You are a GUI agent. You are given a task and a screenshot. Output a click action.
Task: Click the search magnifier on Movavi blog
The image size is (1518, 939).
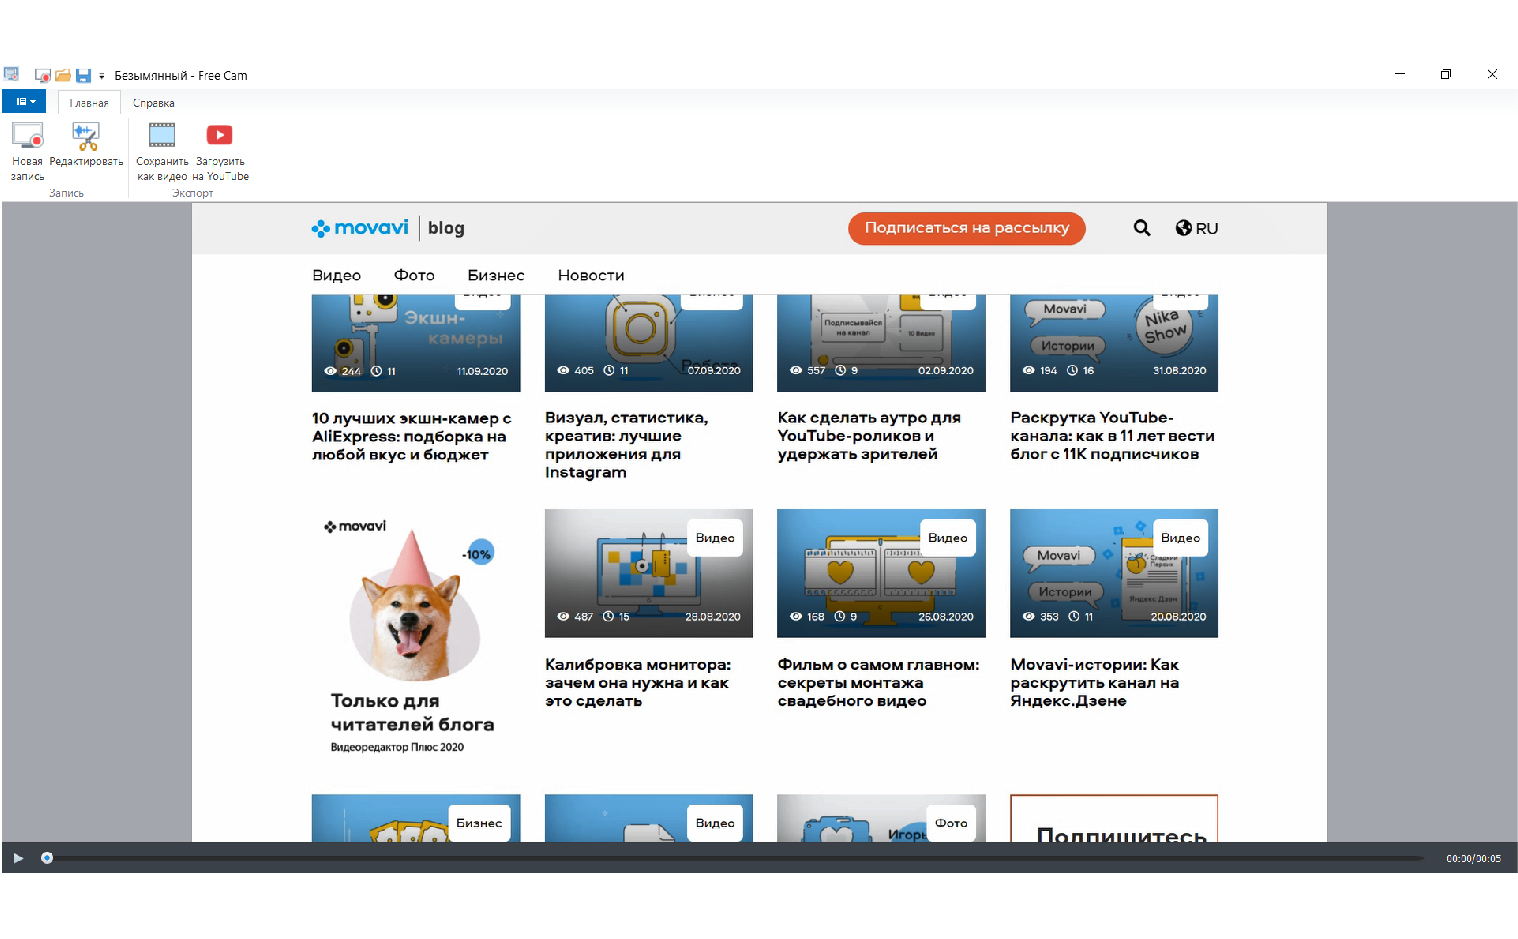click(x=1141, y=228)
